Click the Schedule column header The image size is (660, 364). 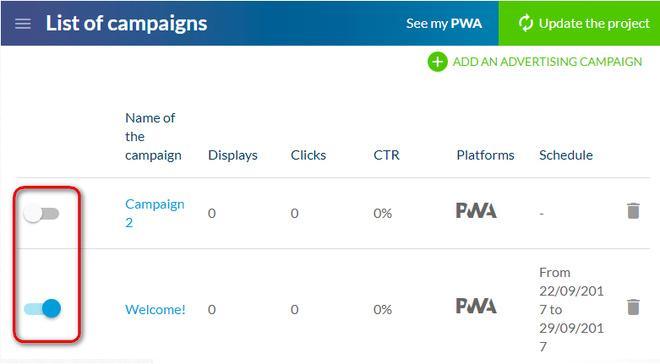point(566,155)
